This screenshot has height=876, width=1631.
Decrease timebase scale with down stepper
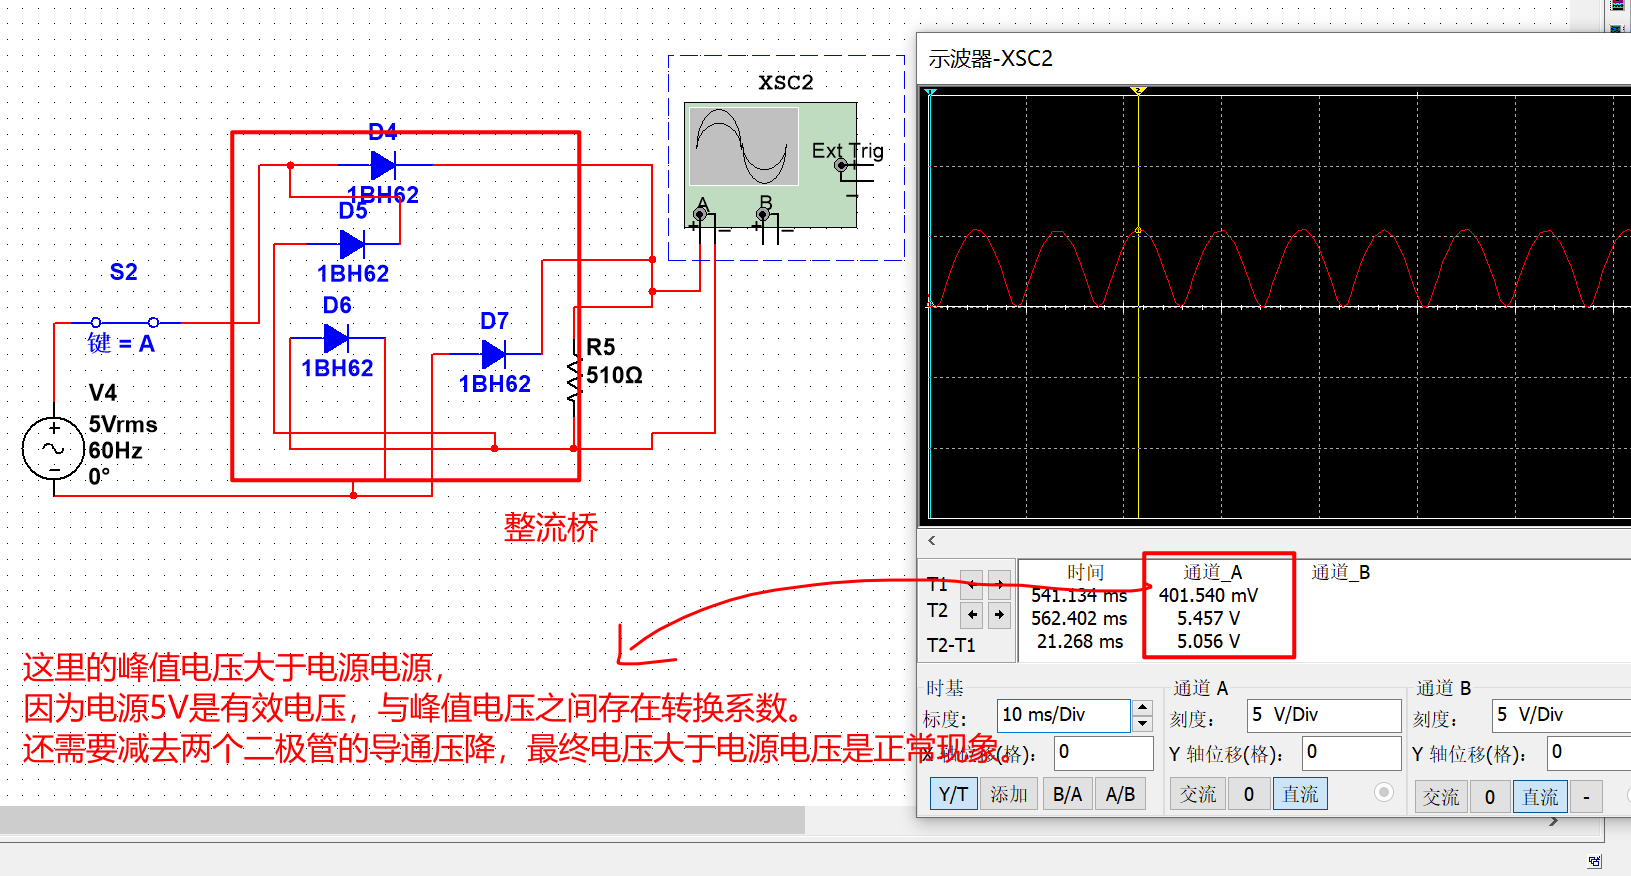tap(1143, 723)
